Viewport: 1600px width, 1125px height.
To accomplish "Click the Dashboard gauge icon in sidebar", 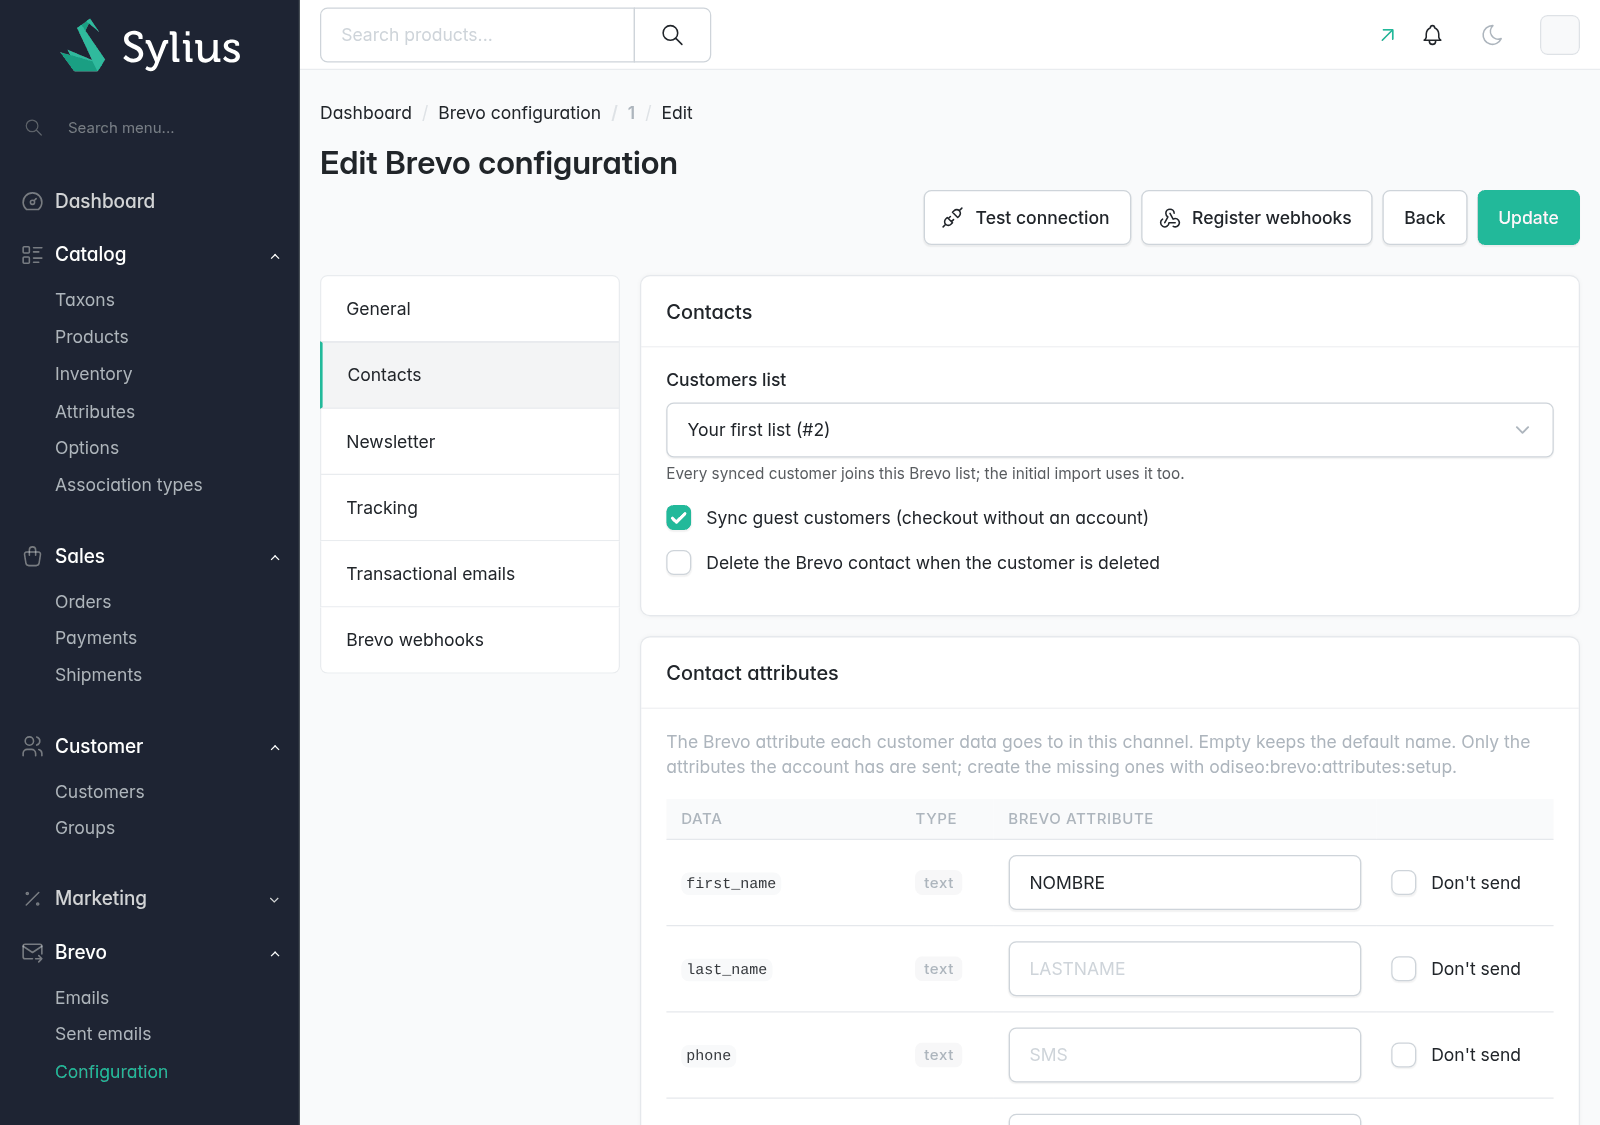I will (32, 201).
